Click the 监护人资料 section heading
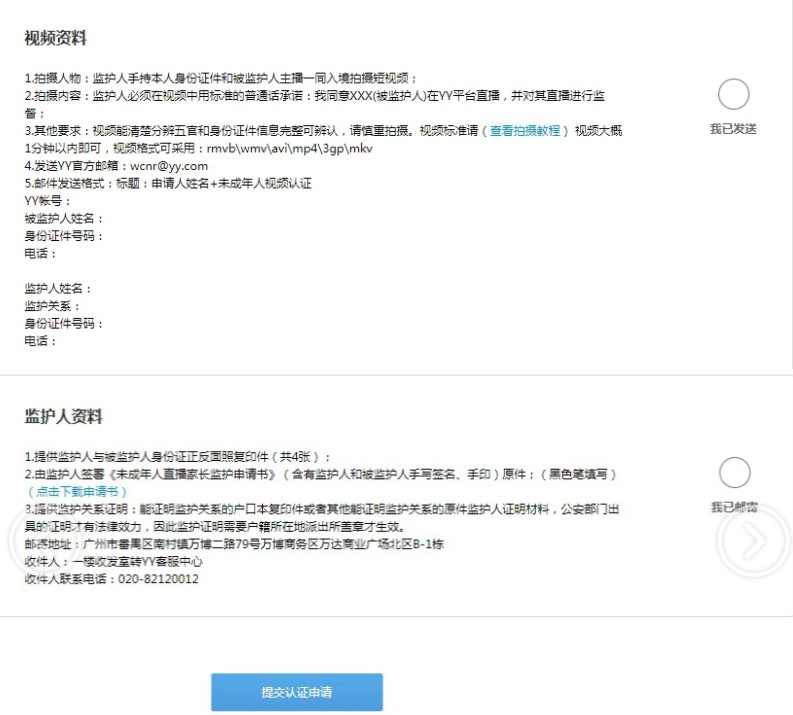Image resolution: width=793 pixels, height=715 pixels. pyautogui.click(x=64, y=417)
